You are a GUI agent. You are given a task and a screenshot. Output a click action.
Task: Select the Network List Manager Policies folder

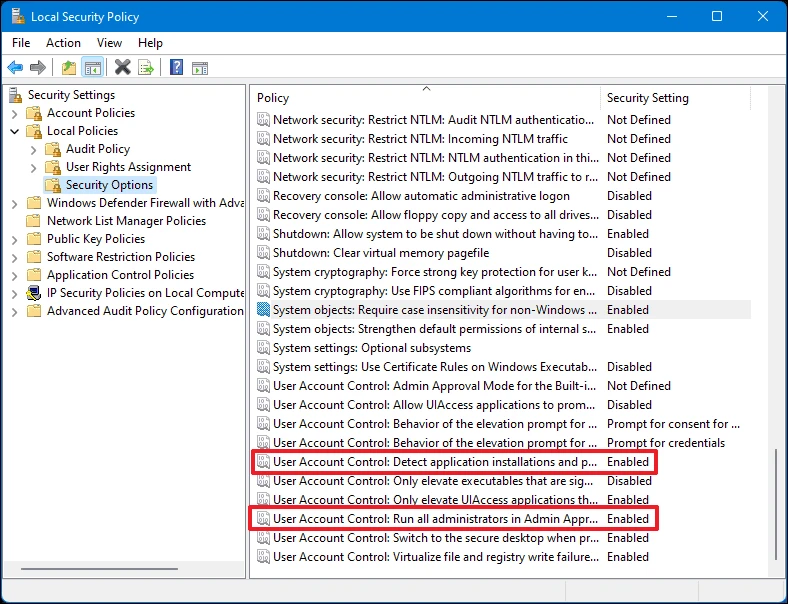point(126,221)
